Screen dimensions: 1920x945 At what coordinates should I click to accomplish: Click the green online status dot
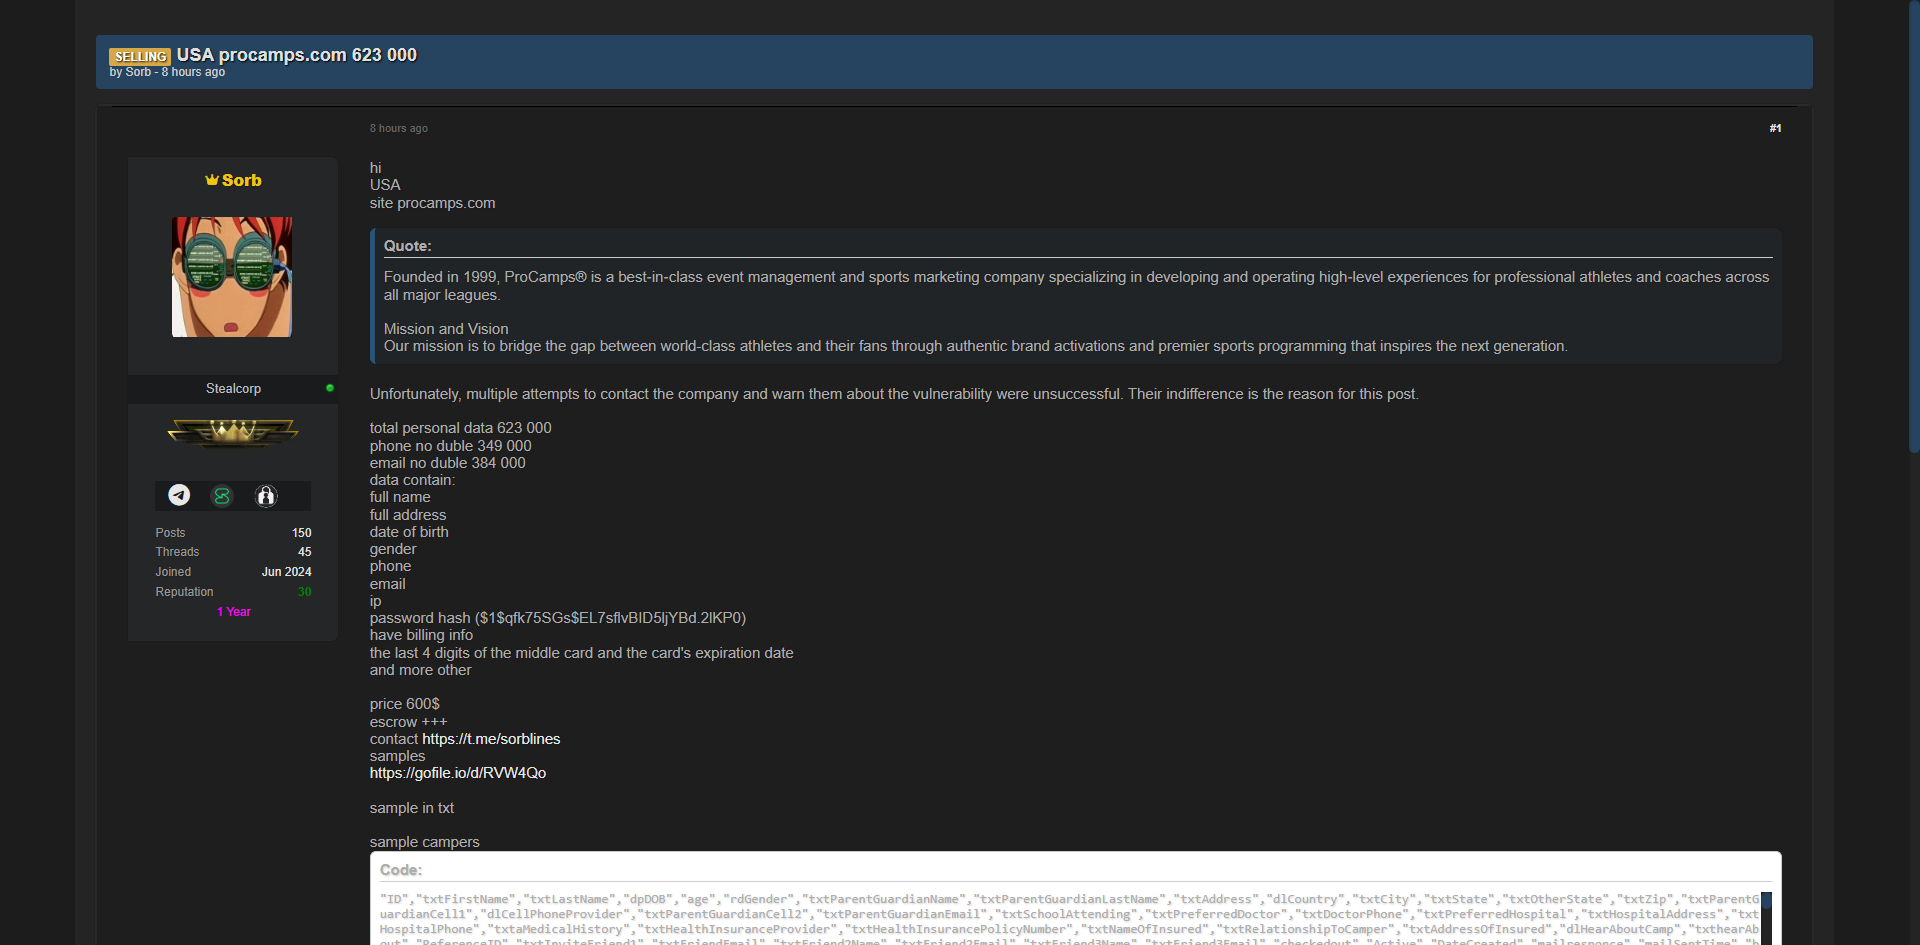tap(330, 388)
